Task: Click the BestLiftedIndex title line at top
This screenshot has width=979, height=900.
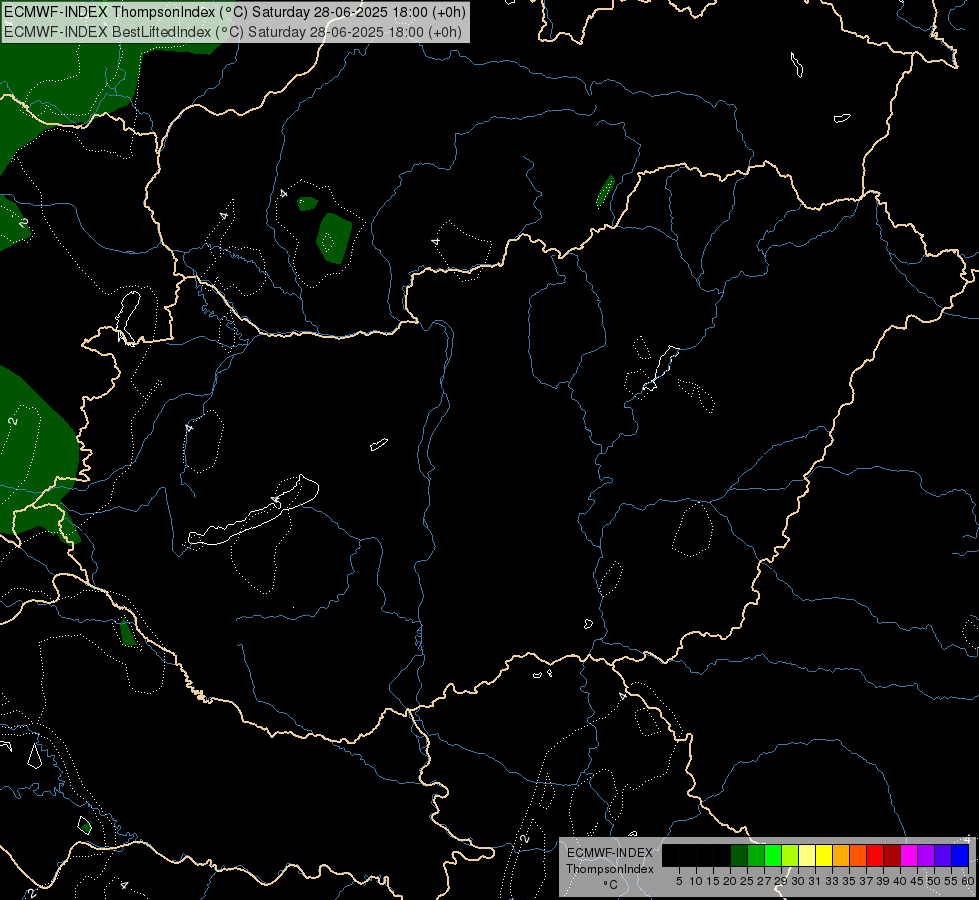Action: [232, 32]
